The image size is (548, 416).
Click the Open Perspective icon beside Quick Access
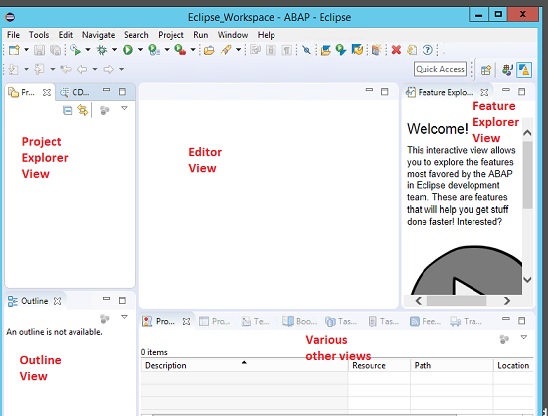(486, 70)
